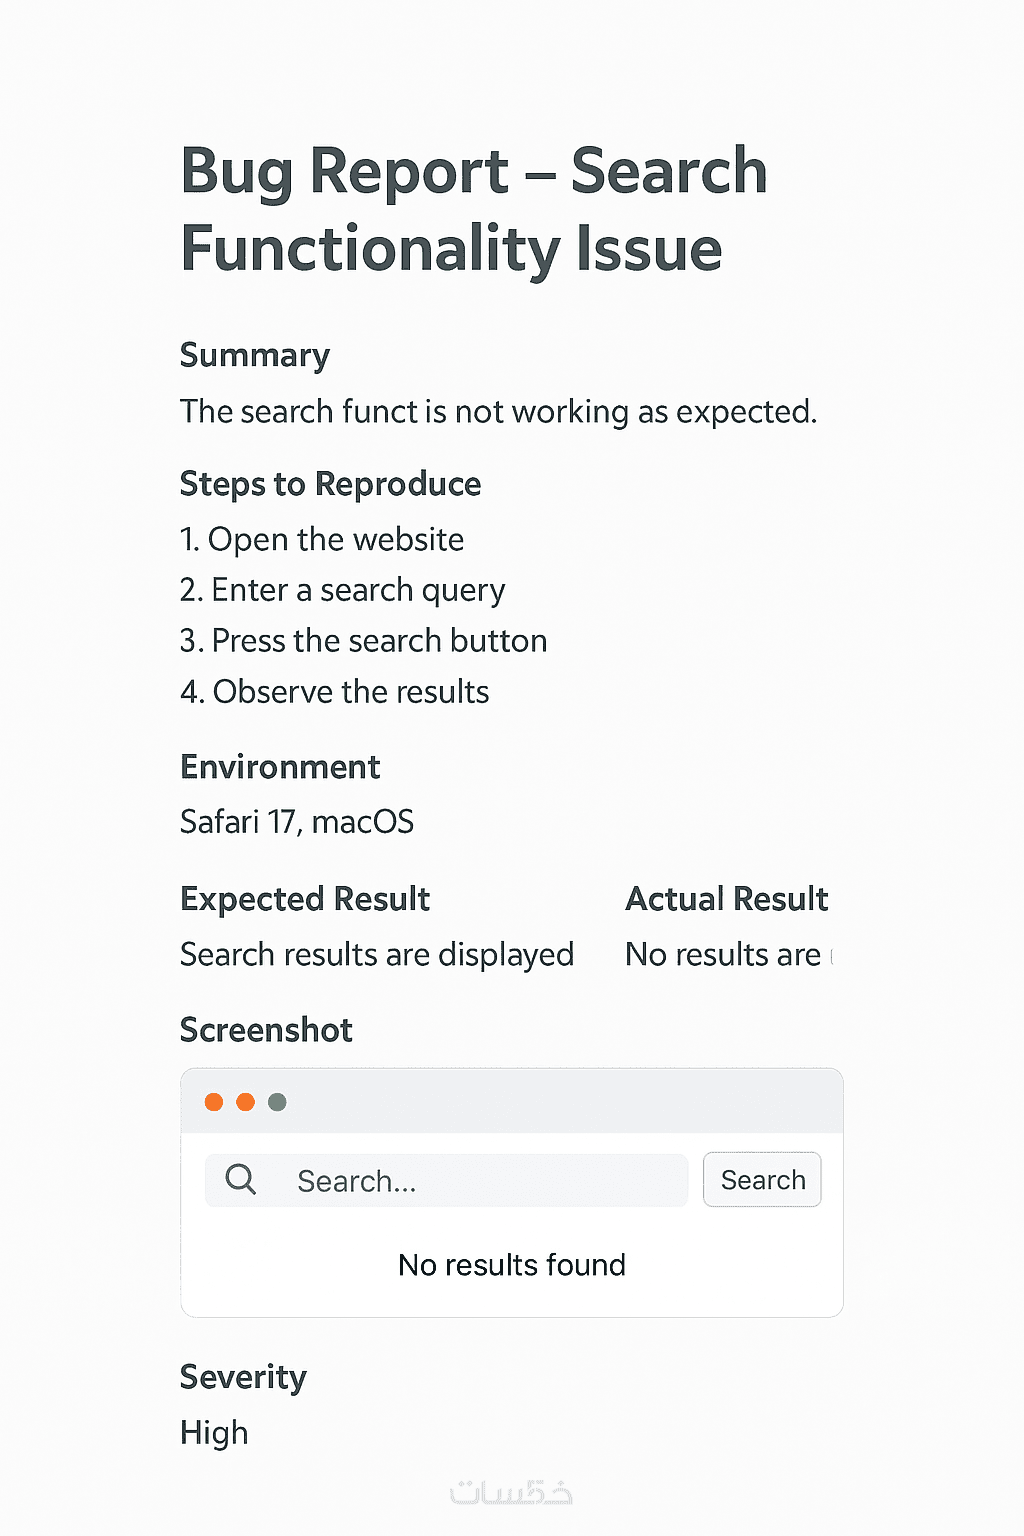Click the magnifying glass icon in search bar

tap(240, 1180)
